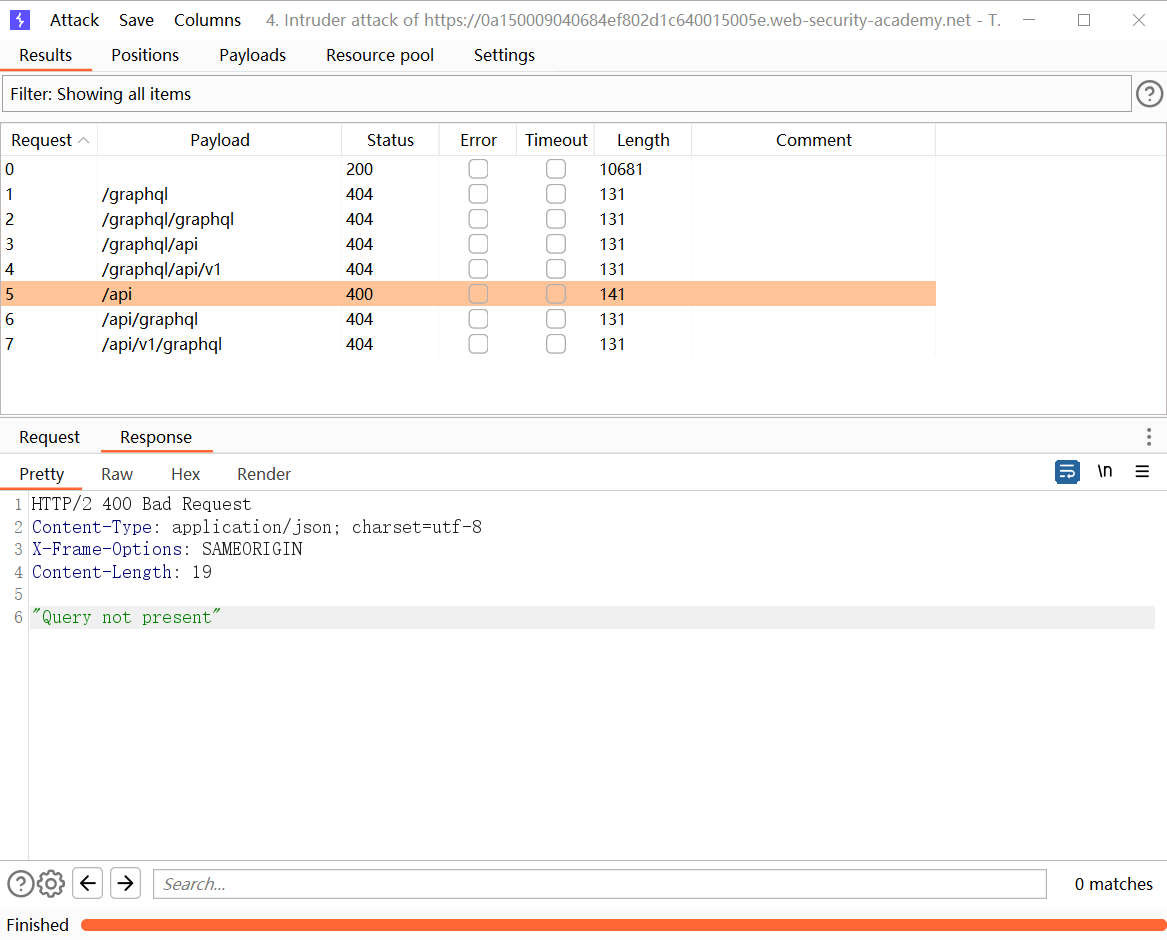Sort results by Request column header
Viewport: 1167px width, 940px height.
click(x=48, y=140)
